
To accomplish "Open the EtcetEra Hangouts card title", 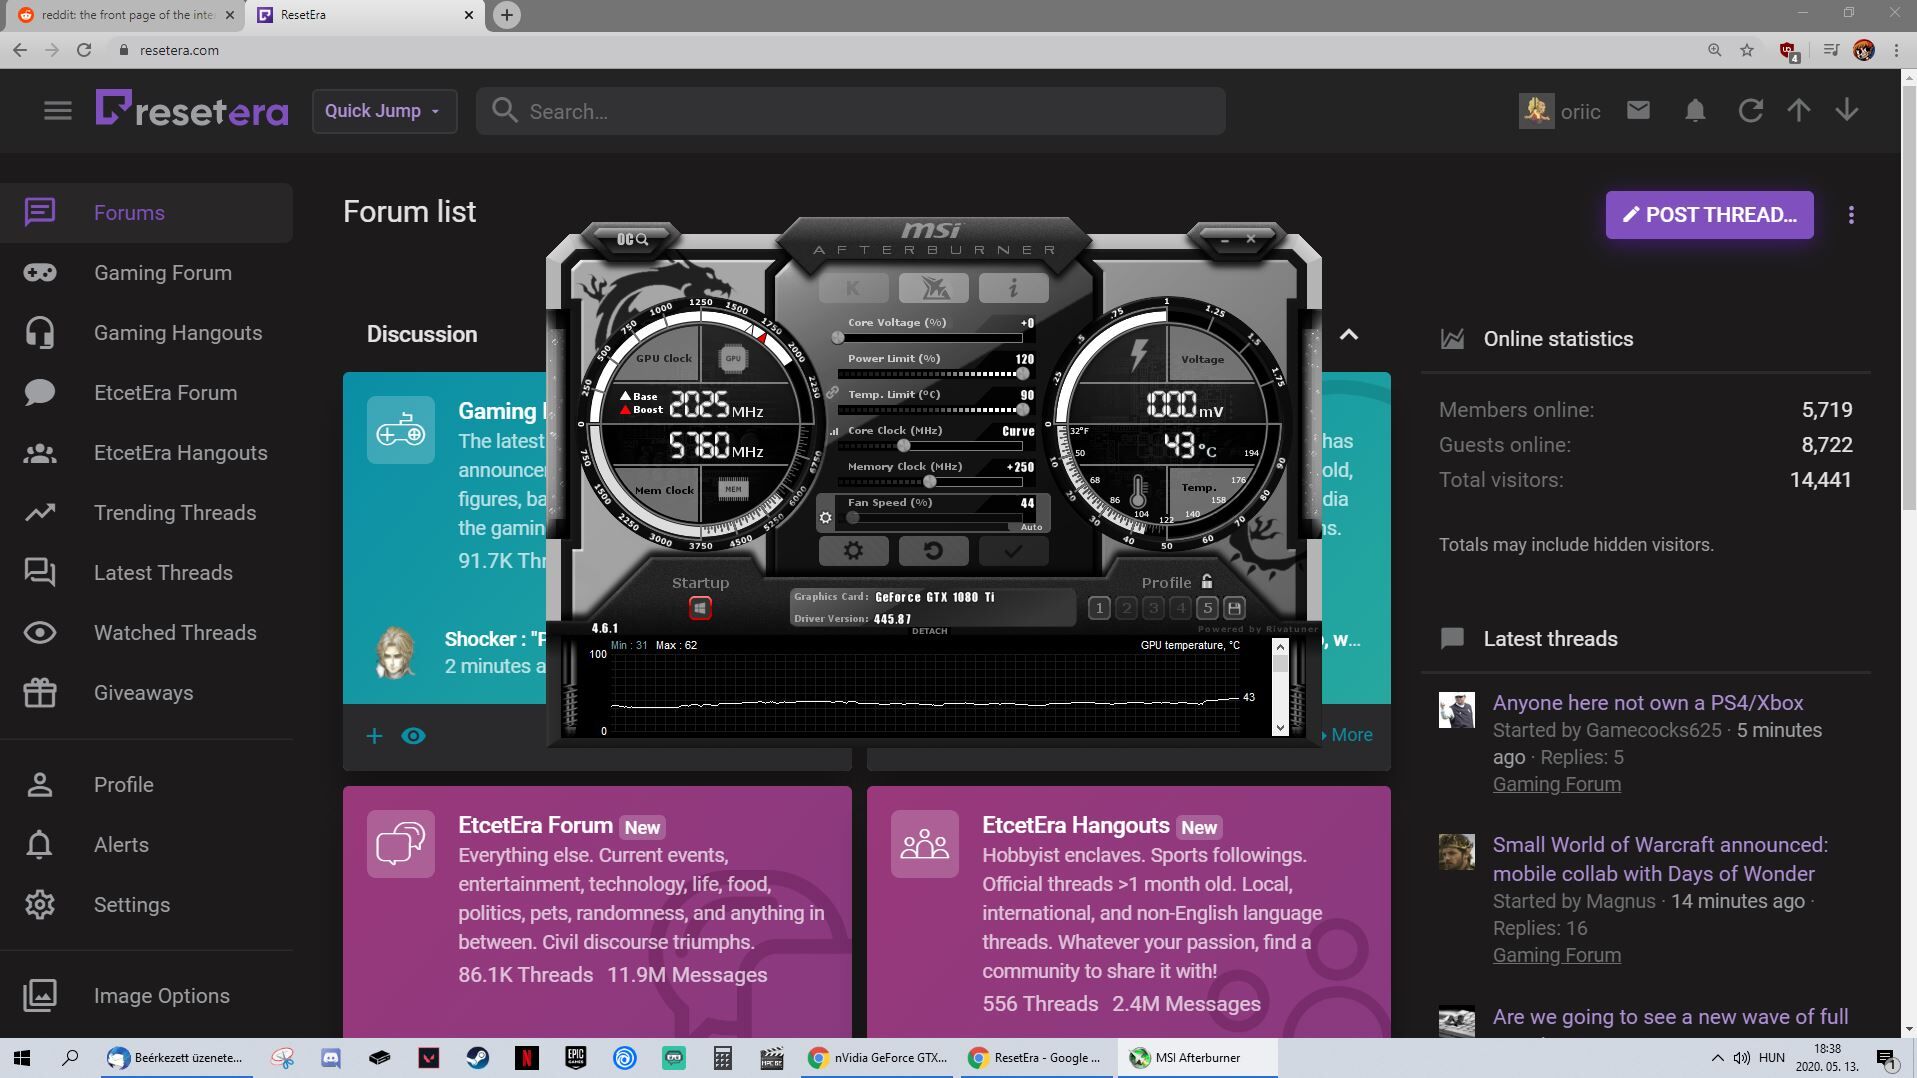I will 1075,826.
